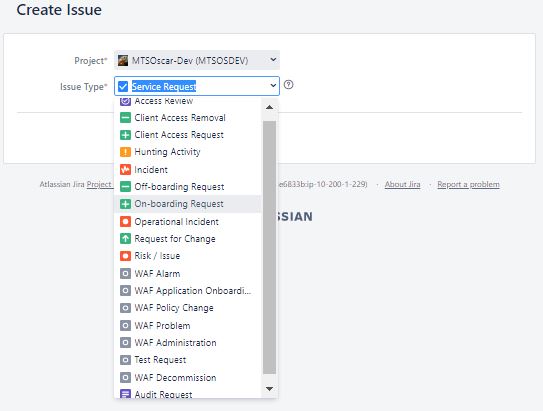Click the scroll up arrow in issue list
Viewport: 543px width, 411px height.
point(269,107)
